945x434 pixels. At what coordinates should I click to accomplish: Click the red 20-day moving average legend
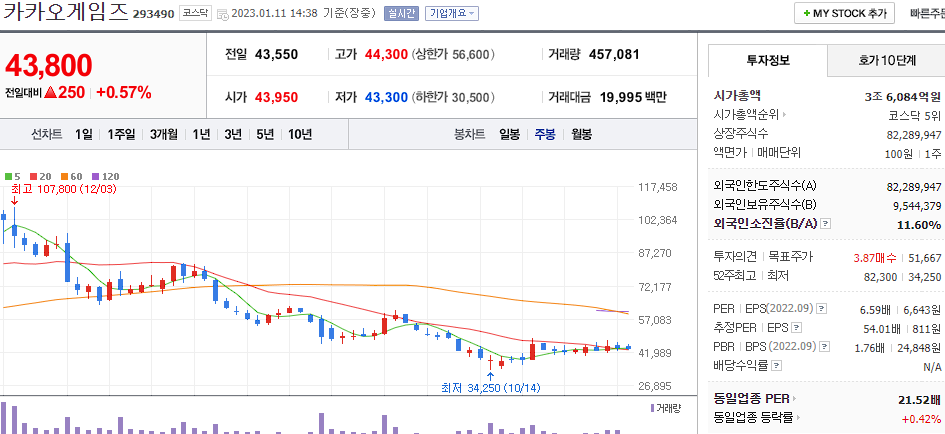click(x=40, y=177)
